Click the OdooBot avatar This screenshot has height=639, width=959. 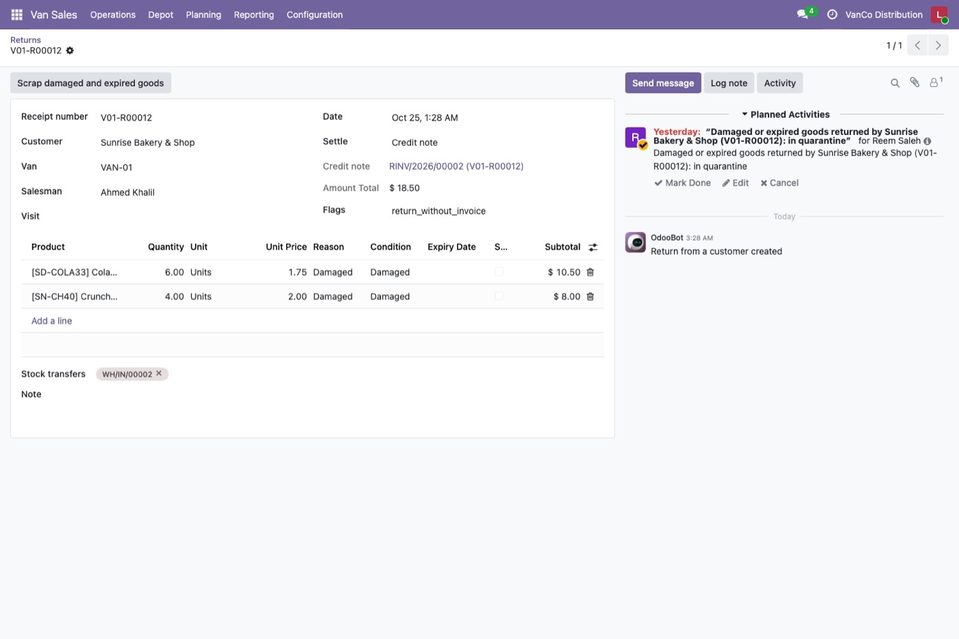[635, 242]
